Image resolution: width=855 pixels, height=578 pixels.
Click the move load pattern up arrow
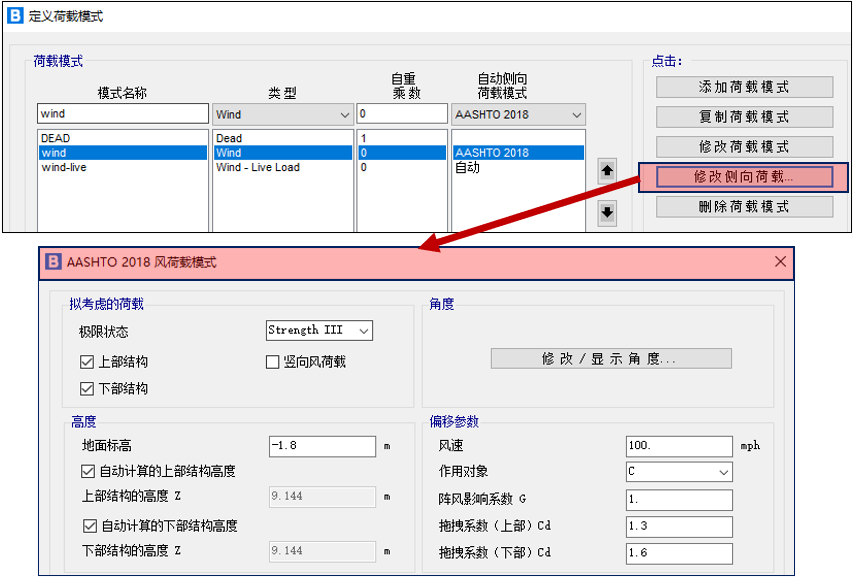(608, 171)
